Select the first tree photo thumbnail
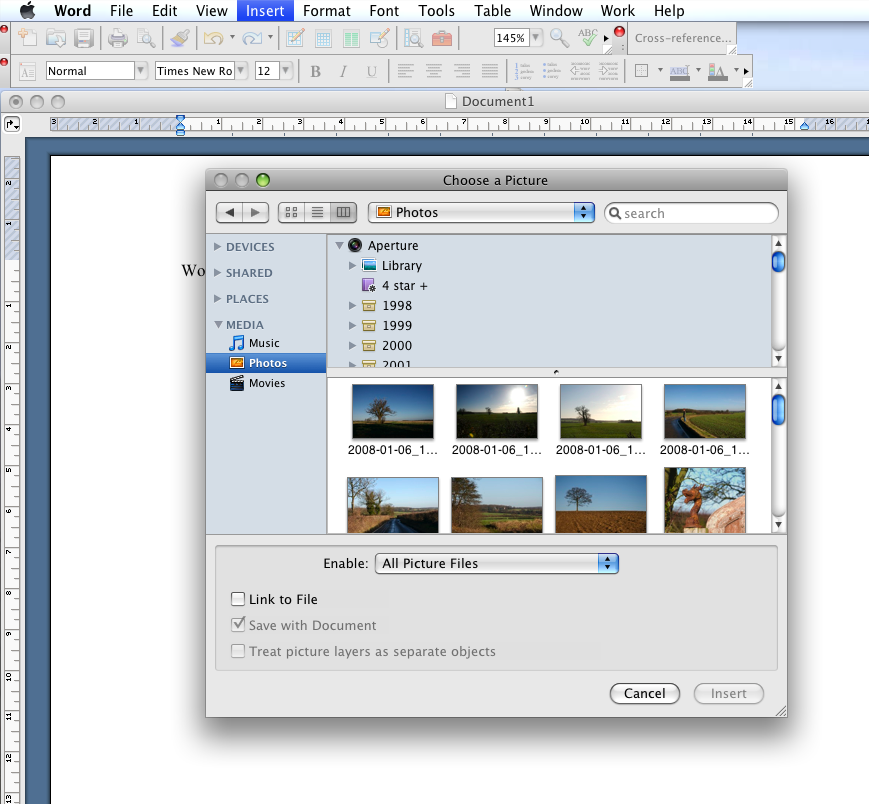Viewport: 869px width, 804px height. 392,412
